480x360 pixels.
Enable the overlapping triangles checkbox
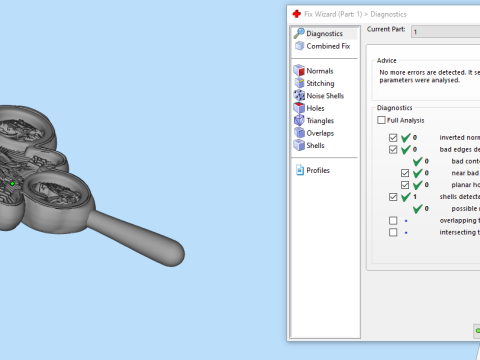[393, 220]
